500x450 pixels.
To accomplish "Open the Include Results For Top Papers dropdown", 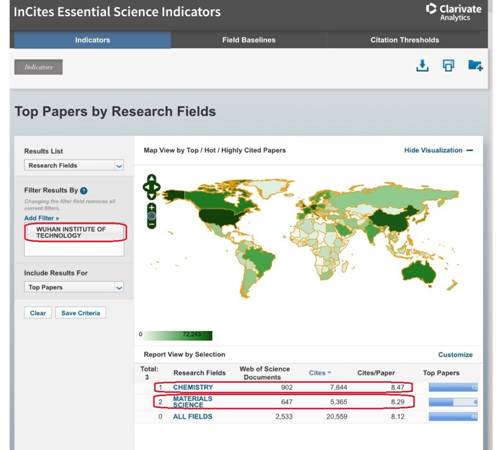I will [74, 287].
